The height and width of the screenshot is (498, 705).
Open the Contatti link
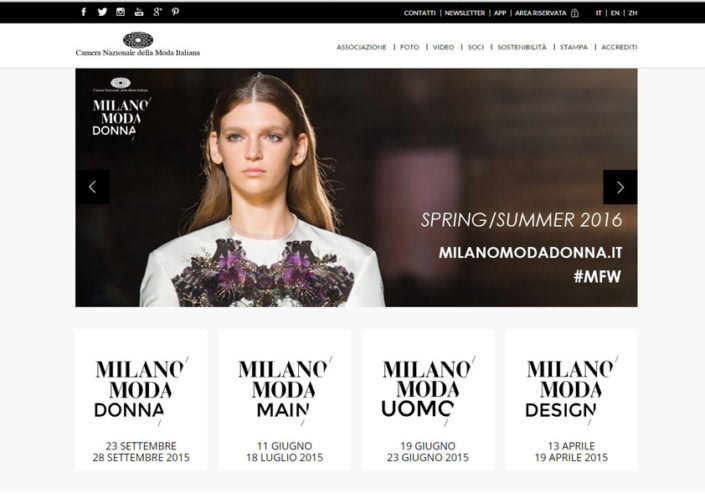419,13
